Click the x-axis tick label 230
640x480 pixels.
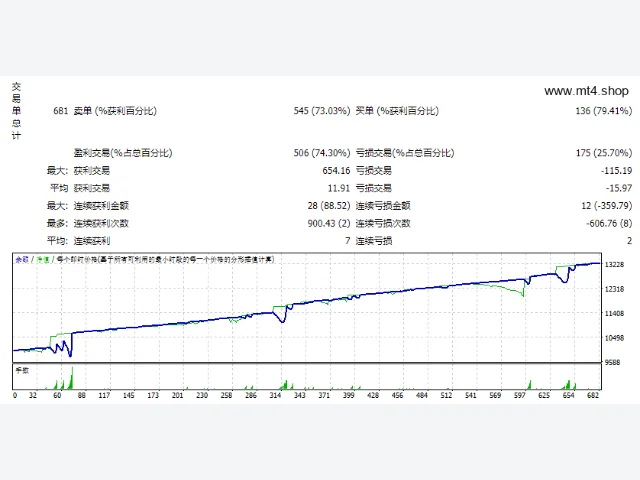pos(202,395)
